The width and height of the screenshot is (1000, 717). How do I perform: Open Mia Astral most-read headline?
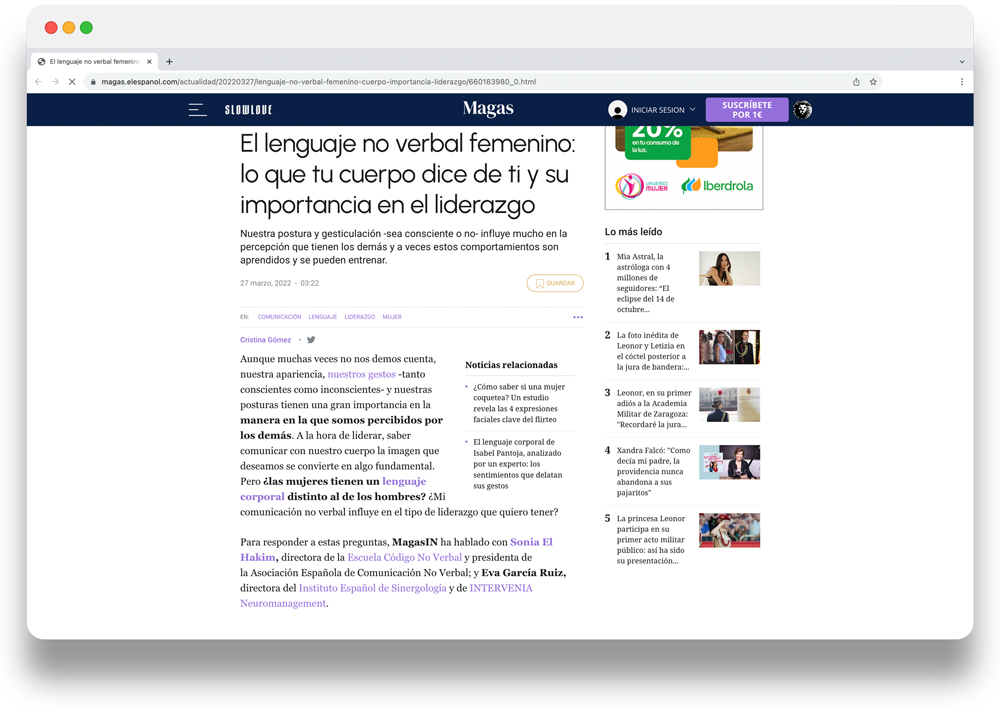tap(647, 283)
